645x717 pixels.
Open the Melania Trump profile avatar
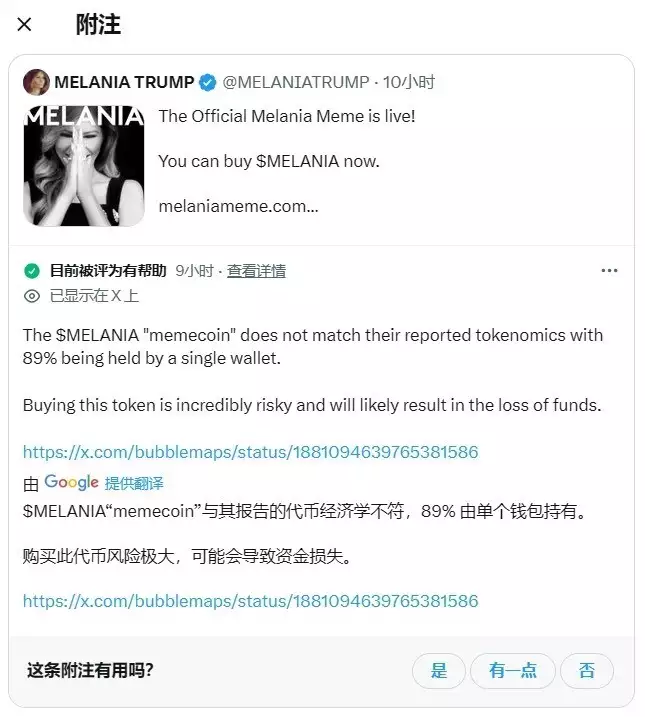point(36,82)
